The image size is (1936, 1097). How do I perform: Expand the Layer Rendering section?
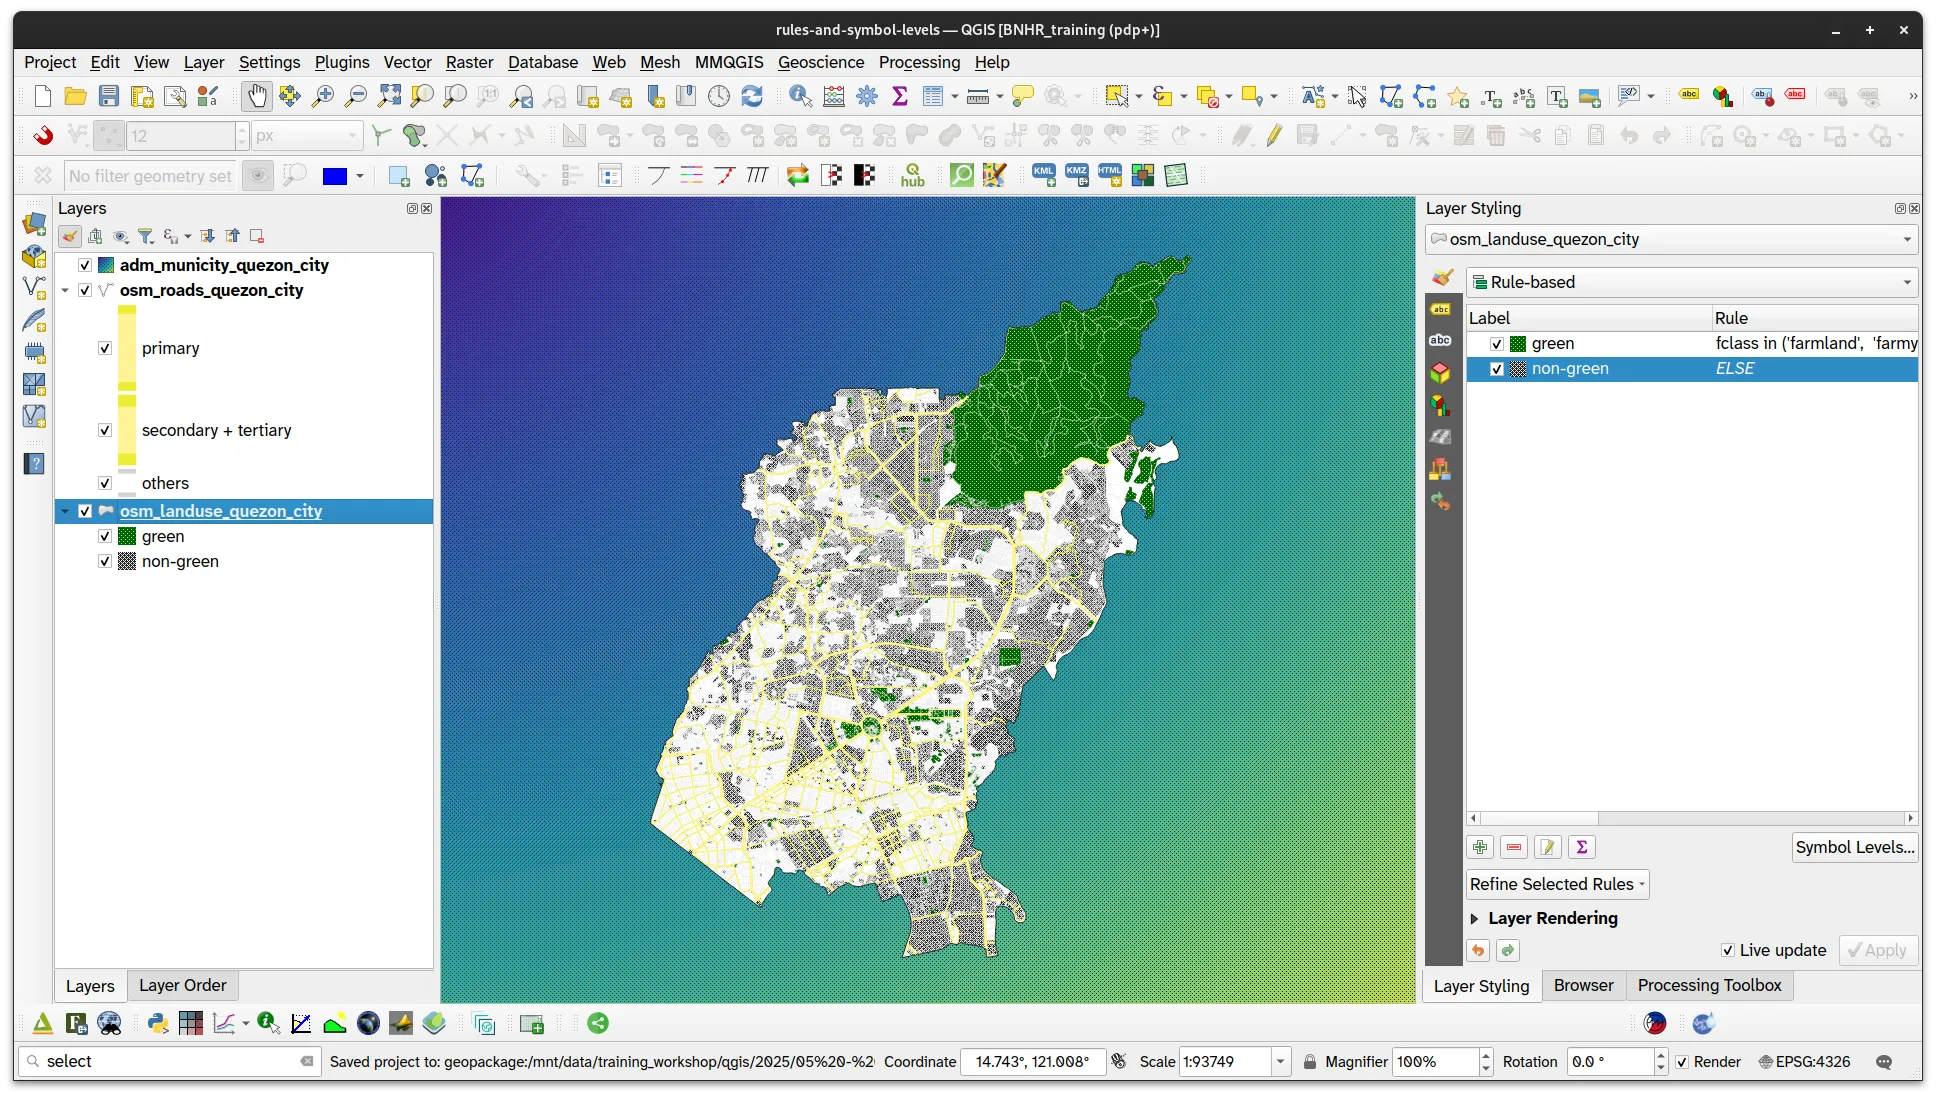tap(1474, 918)
